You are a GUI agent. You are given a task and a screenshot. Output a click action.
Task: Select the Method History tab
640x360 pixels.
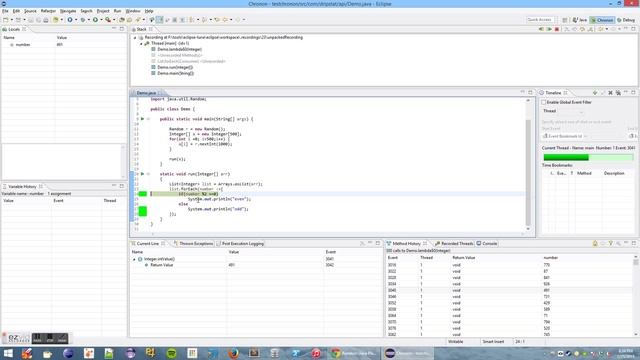click(406, 244)
